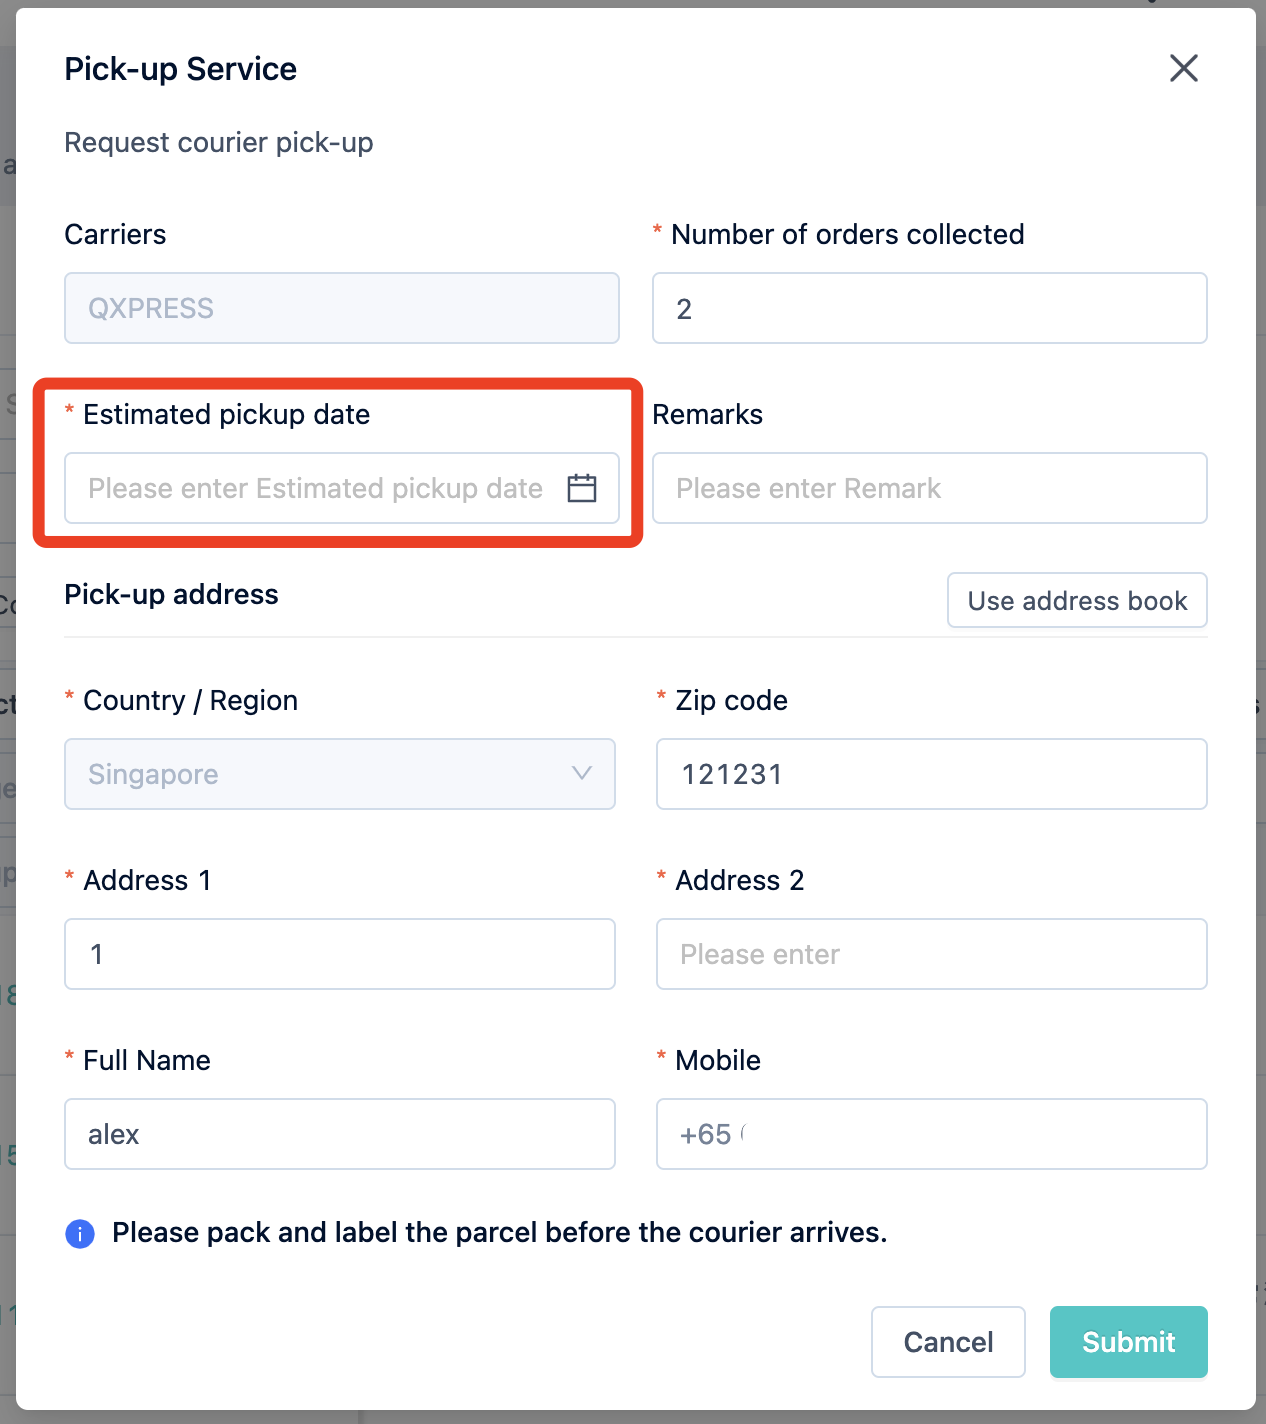Submit the pick-up request
1266x1424 pixels.
point(1129,1342)
